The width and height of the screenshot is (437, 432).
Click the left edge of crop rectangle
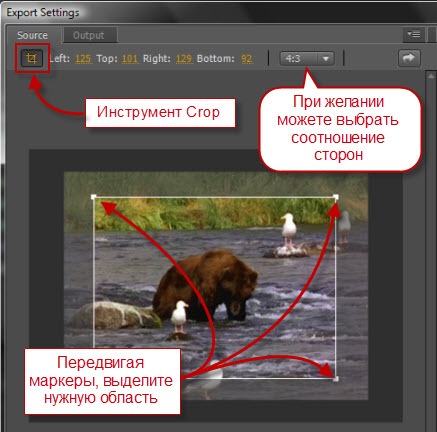94,272
